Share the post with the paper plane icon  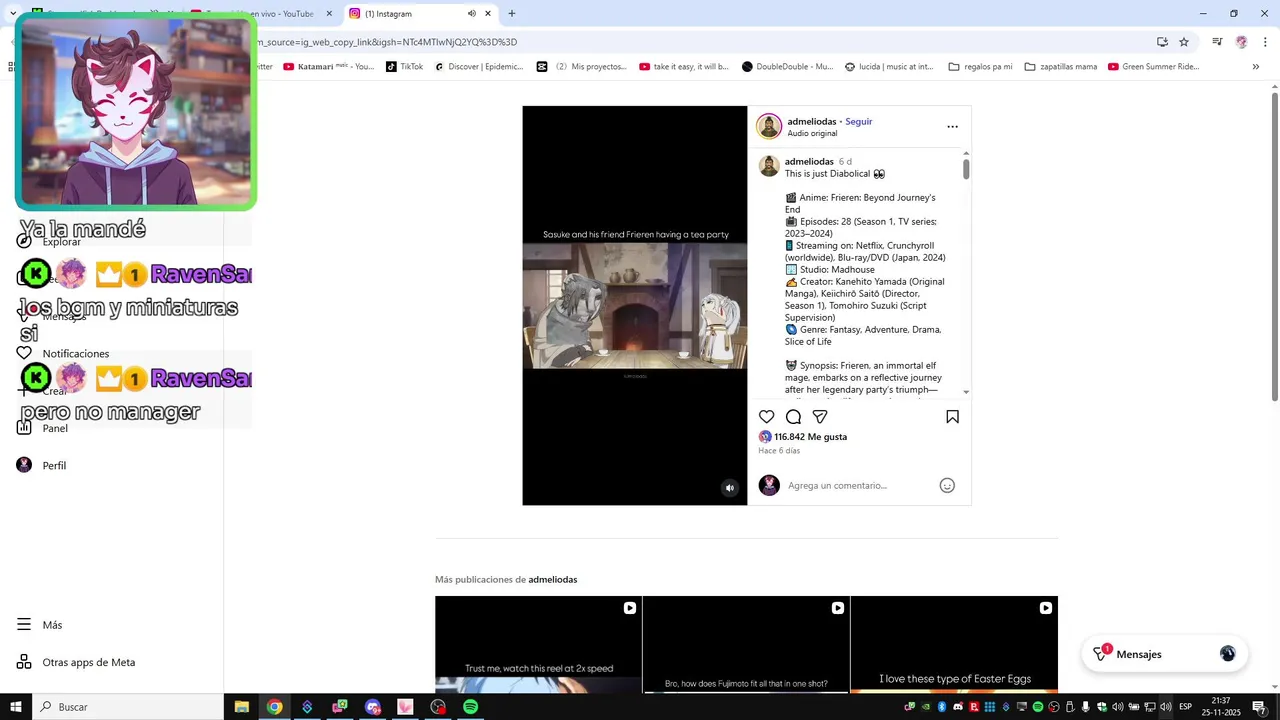click(820, 417)
